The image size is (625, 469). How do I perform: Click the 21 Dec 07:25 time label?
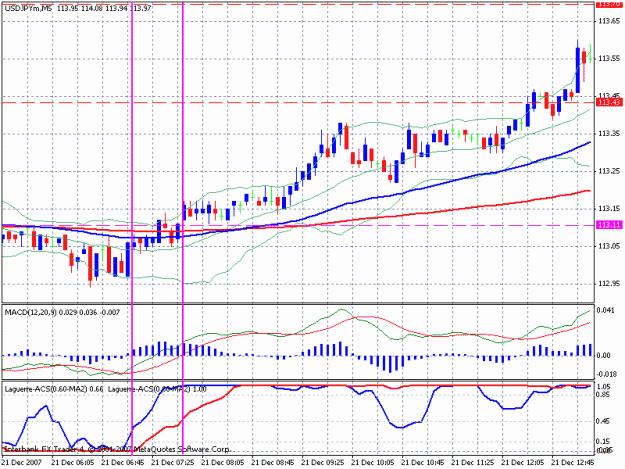pos(173,462)
